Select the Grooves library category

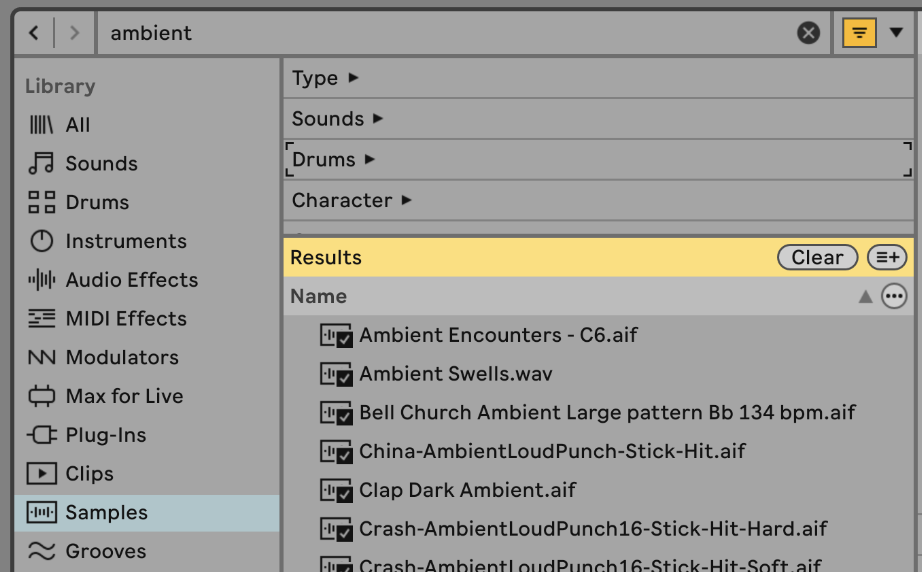pyautogui.click(x=105, y=551)
